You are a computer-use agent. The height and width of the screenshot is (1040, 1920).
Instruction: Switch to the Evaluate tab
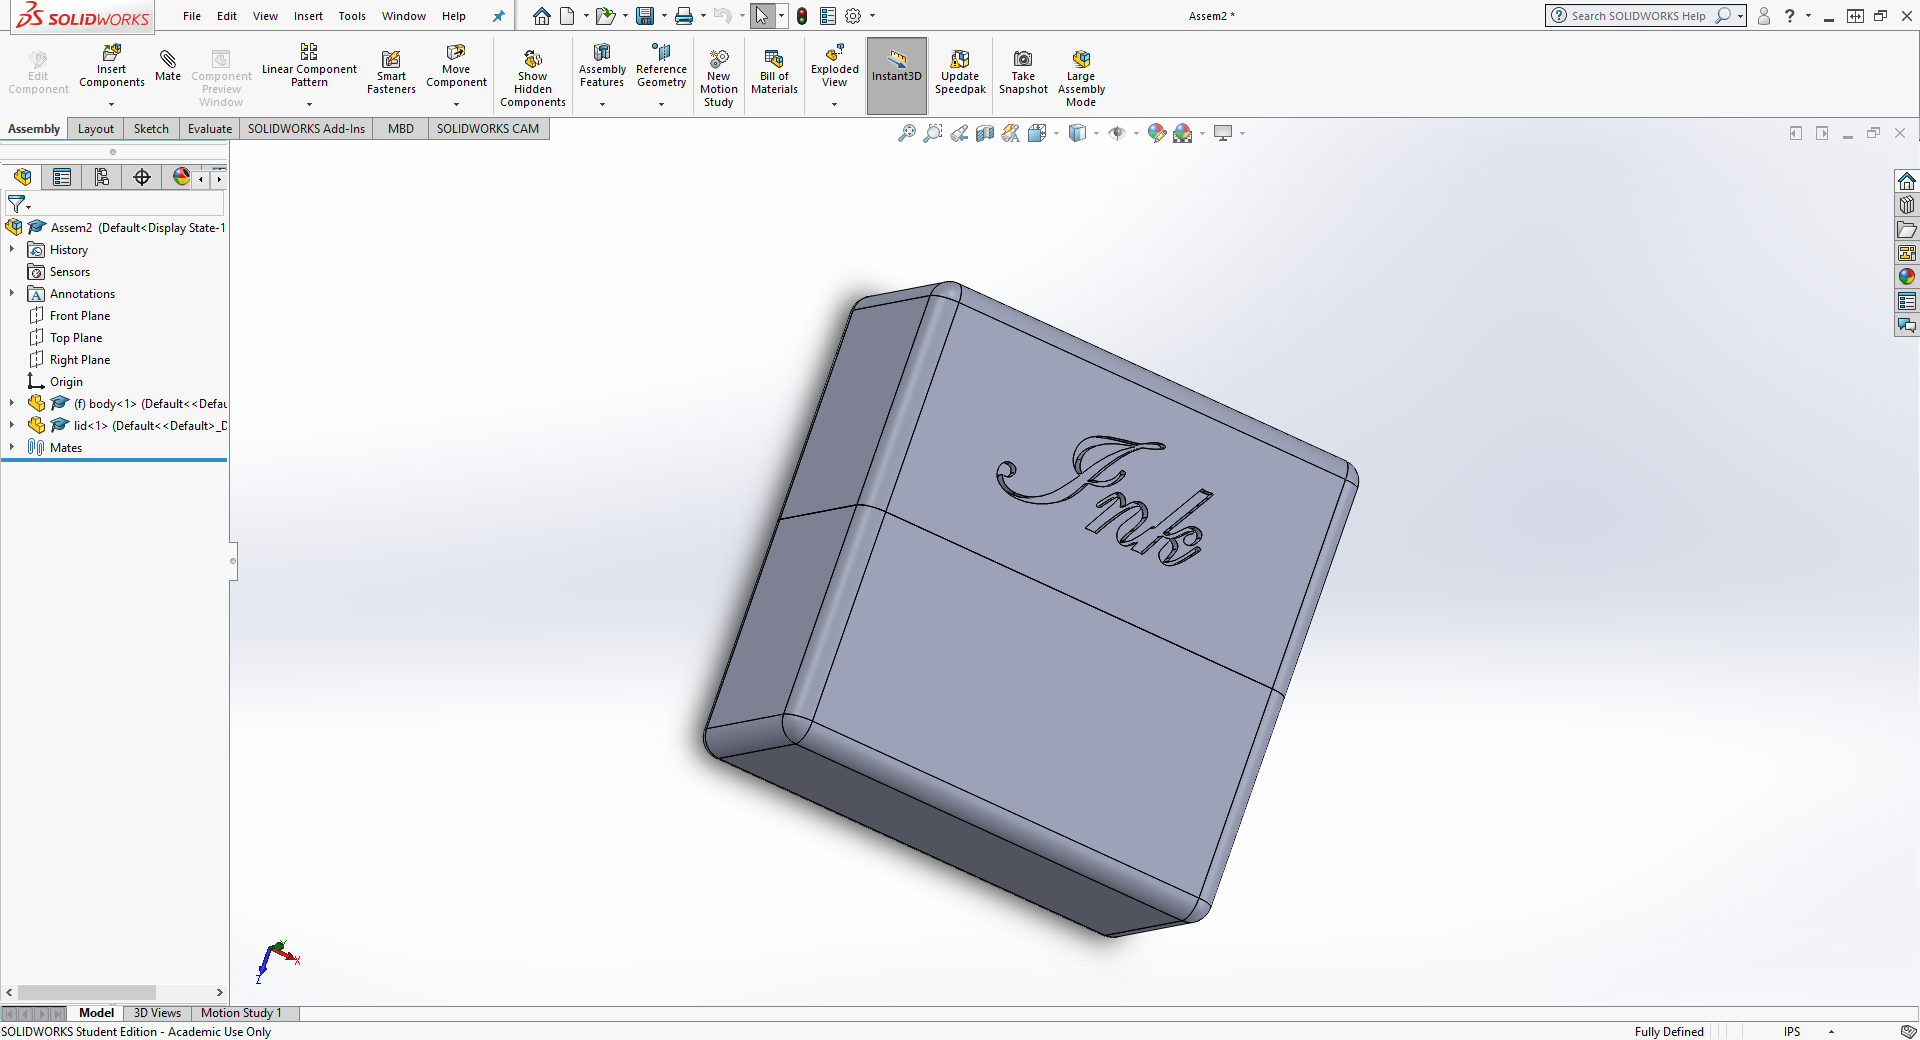(x=210, y=129)
